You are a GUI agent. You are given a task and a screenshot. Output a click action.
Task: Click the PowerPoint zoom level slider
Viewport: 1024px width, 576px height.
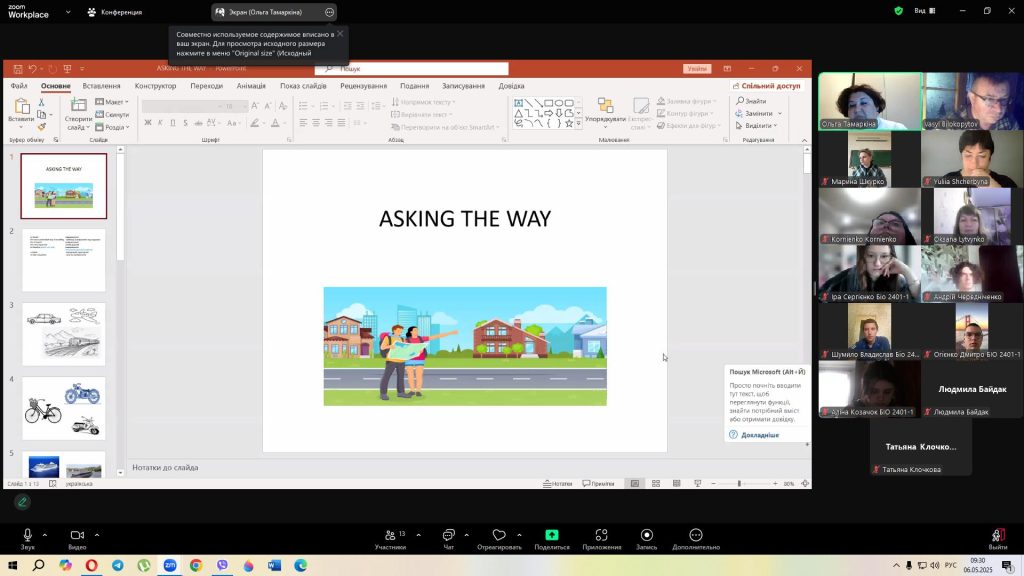[x=739, y=484]
